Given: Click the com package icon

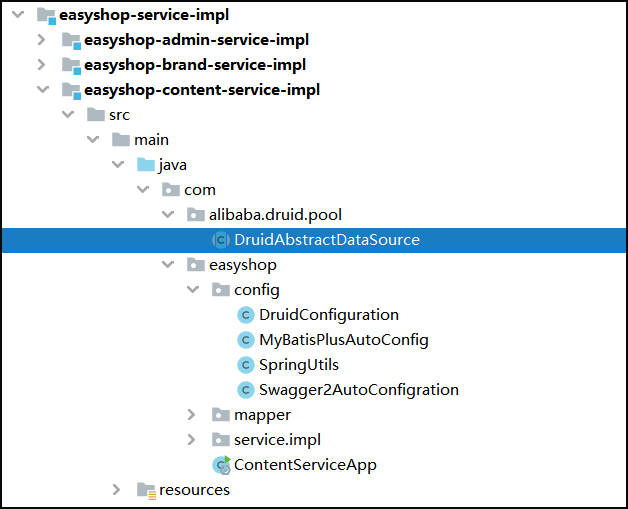Looking at the screenshot, I should click(x=171, y=189).
